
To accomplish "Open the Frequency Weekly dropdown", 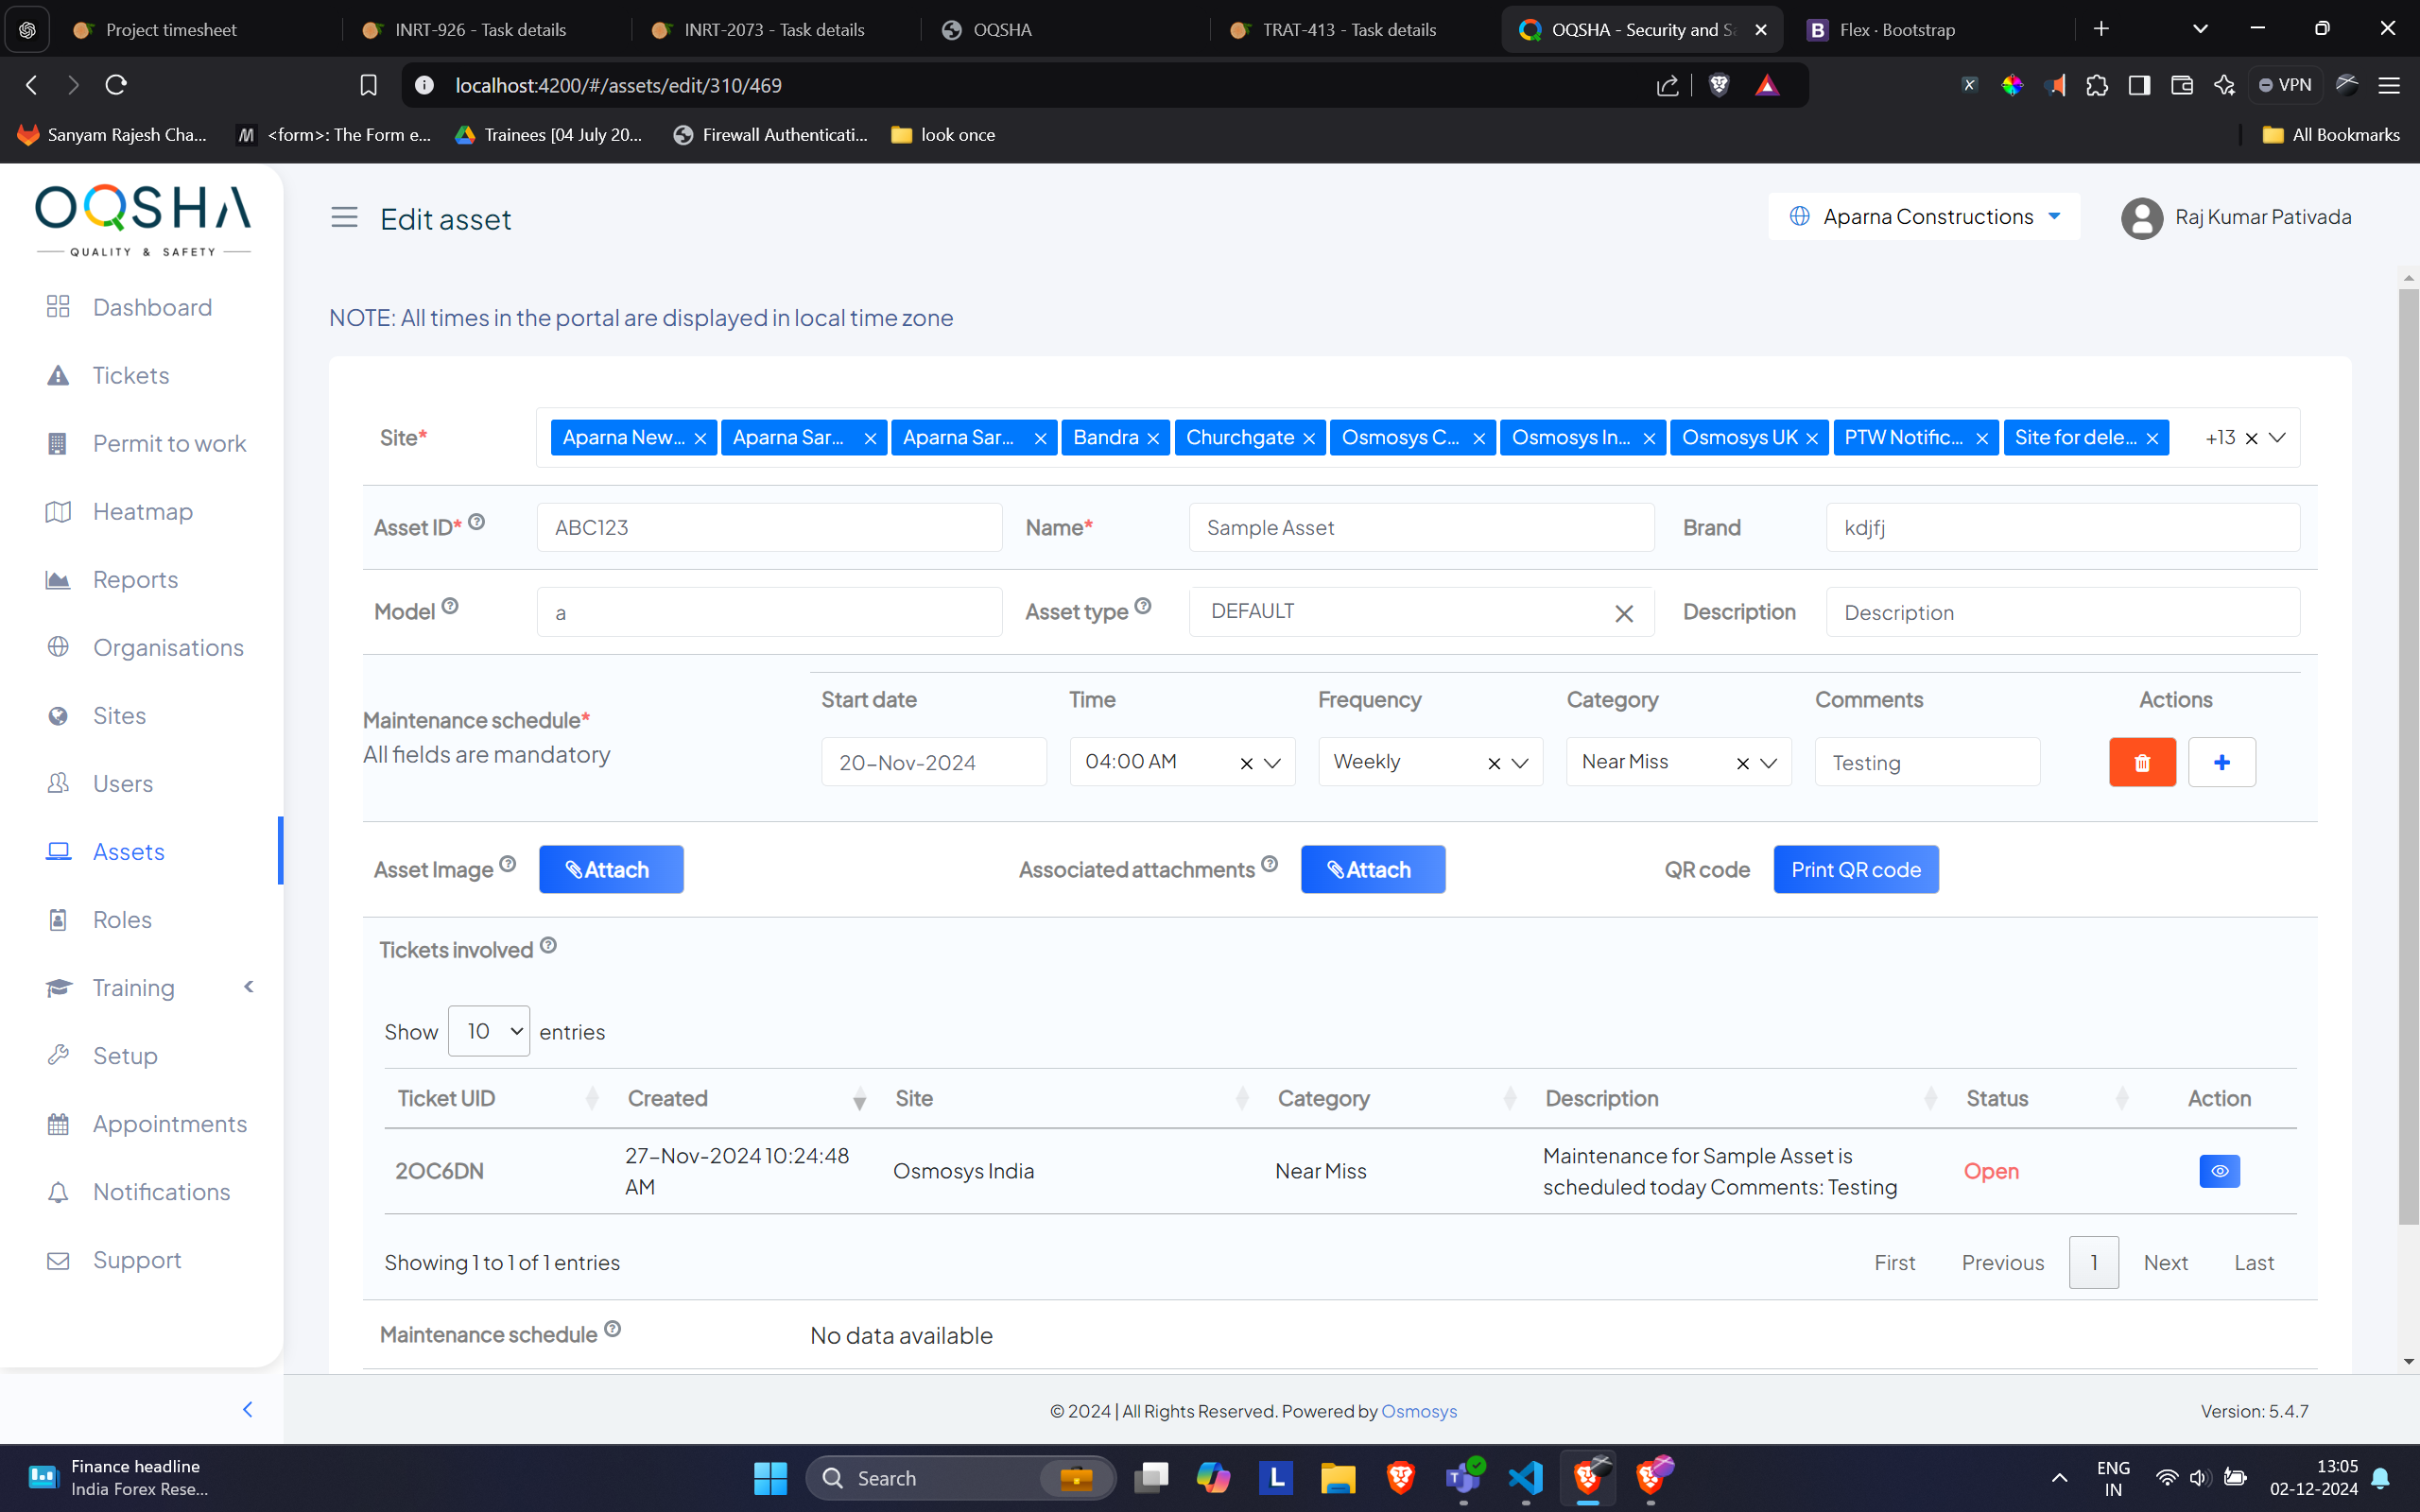I will [x=1520, y=763].
